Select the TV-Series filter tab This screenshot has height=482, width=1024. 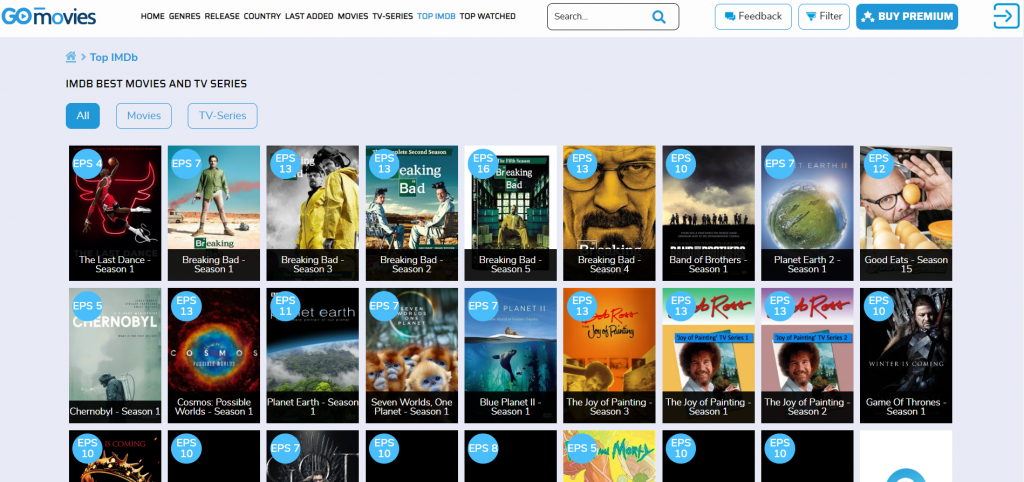click(x=223, y=116)
